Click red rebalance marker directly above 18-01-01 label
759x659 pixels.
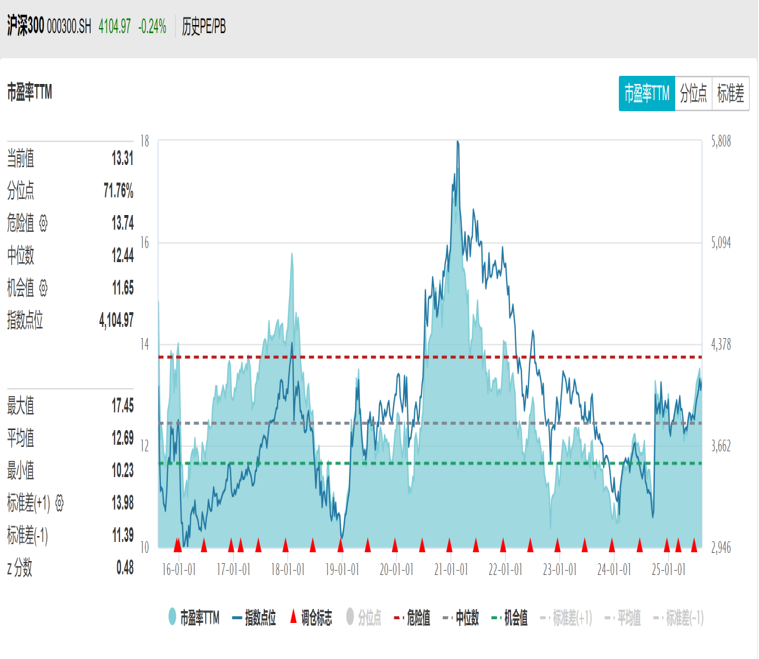(x=286, y=545)
